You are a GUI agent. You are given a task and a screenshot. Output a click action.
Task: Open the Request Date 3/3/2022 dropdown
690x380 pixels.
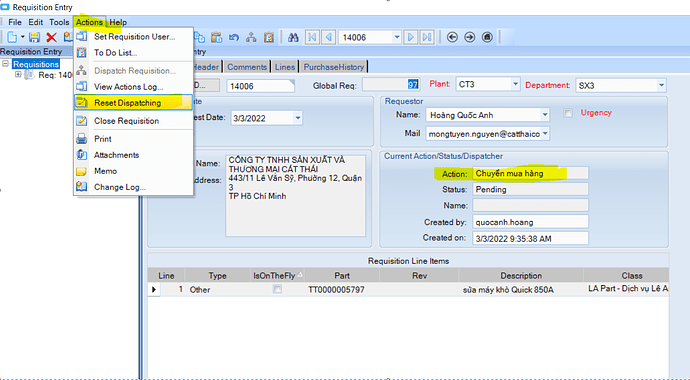(x=297, y=118)
